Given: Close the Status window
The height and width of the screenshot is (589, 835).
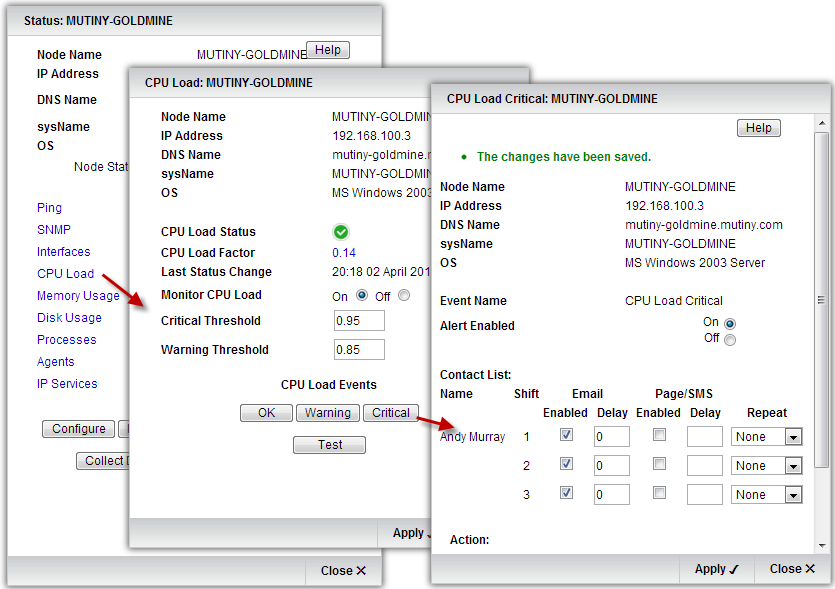Looking at the screenshot, I should [x=343, y=571].
